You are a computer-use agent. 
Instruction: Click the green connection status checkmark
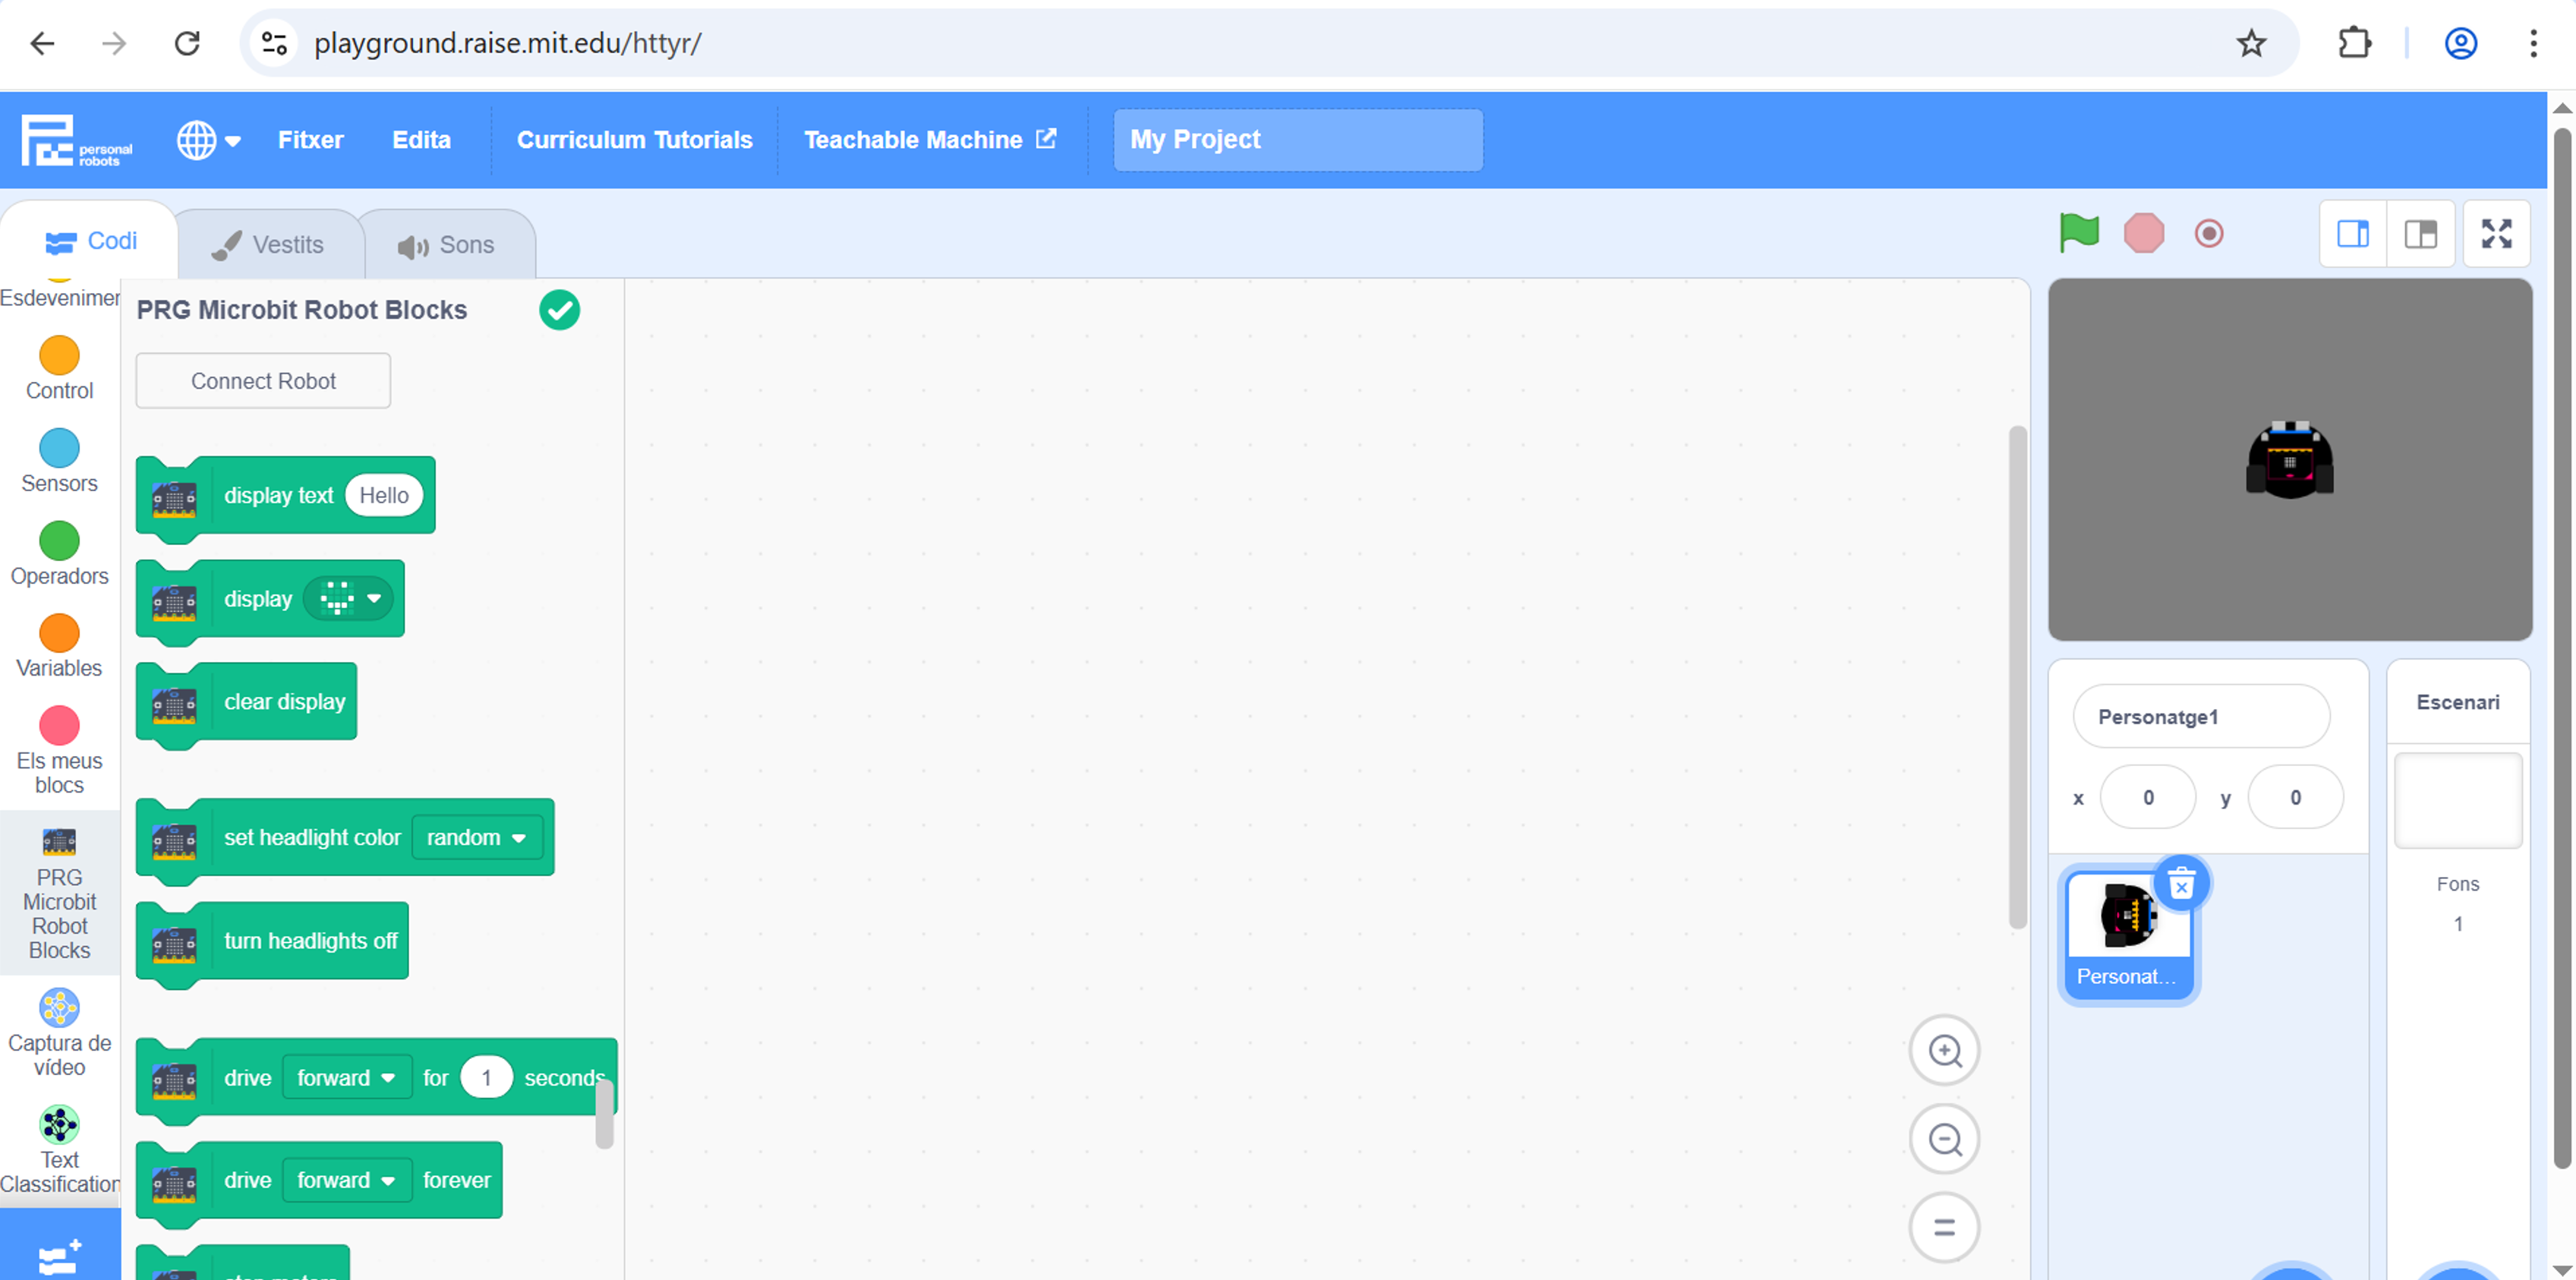coord(559,310)
